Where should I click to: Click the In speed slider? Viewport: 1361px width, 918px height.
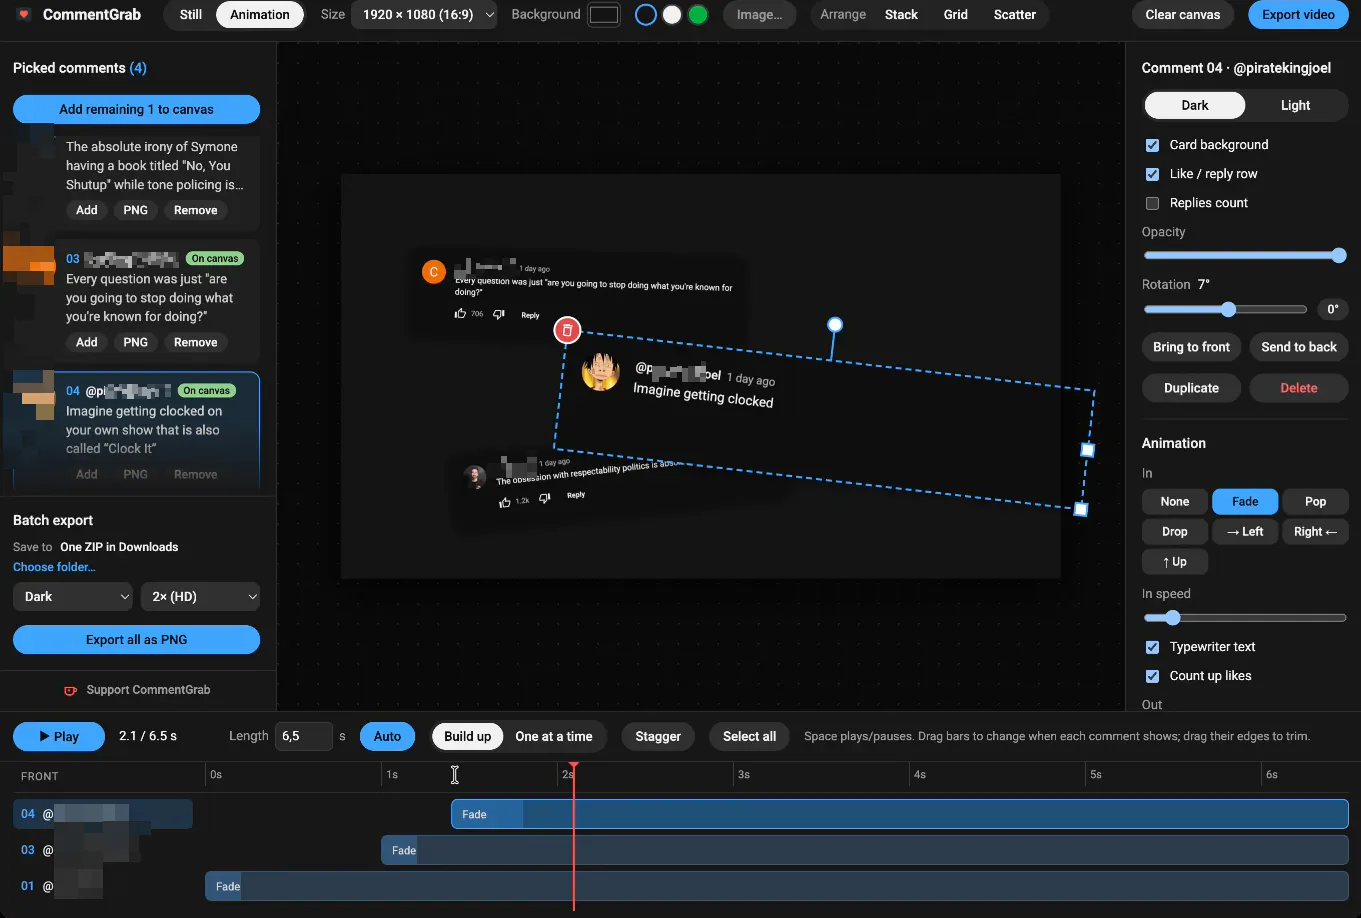[x=1245, y=618]
